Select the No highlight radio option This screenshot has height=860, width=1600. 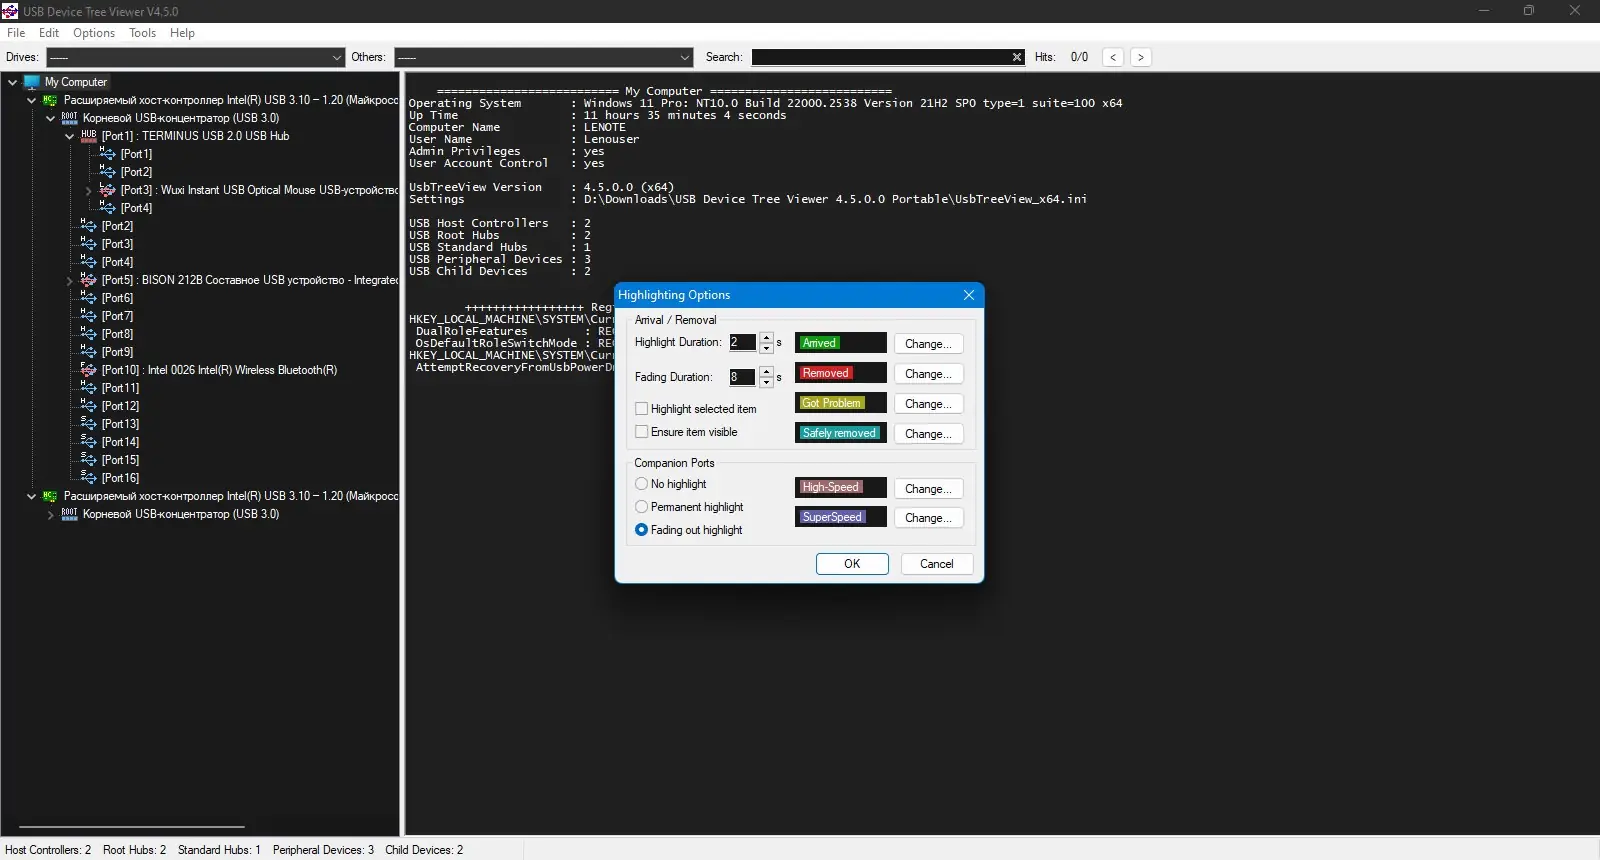pyautogui.click(x=642, y=484)
